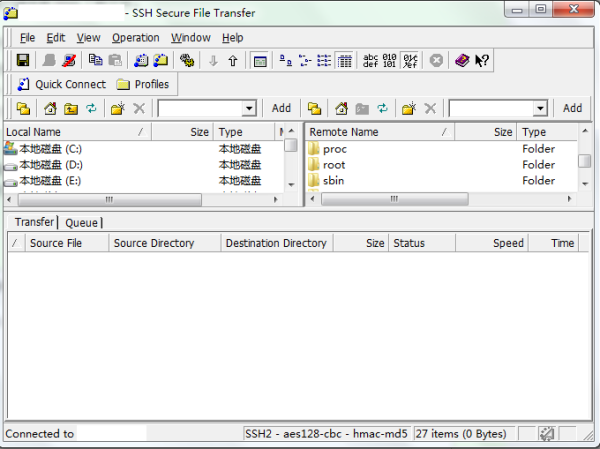The height and width of the screenshot is (449, 600).
Task: Select local drive (D:) row
Action: (143, 165)
